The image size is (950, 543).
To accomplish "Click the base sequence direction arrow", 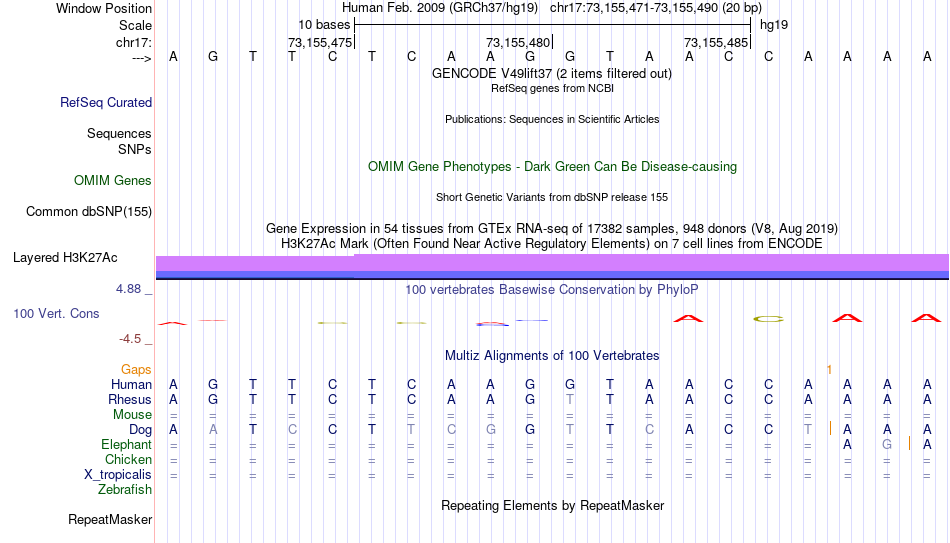I will pos(142,58).
